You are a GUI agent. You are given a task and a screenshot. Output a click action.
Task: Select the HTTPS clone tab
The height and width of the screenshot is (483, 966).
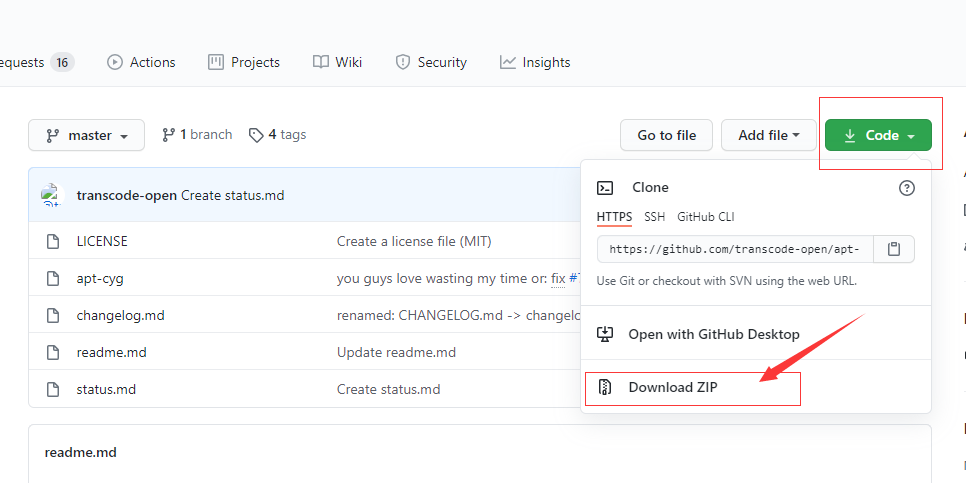(x=614, y=217)
